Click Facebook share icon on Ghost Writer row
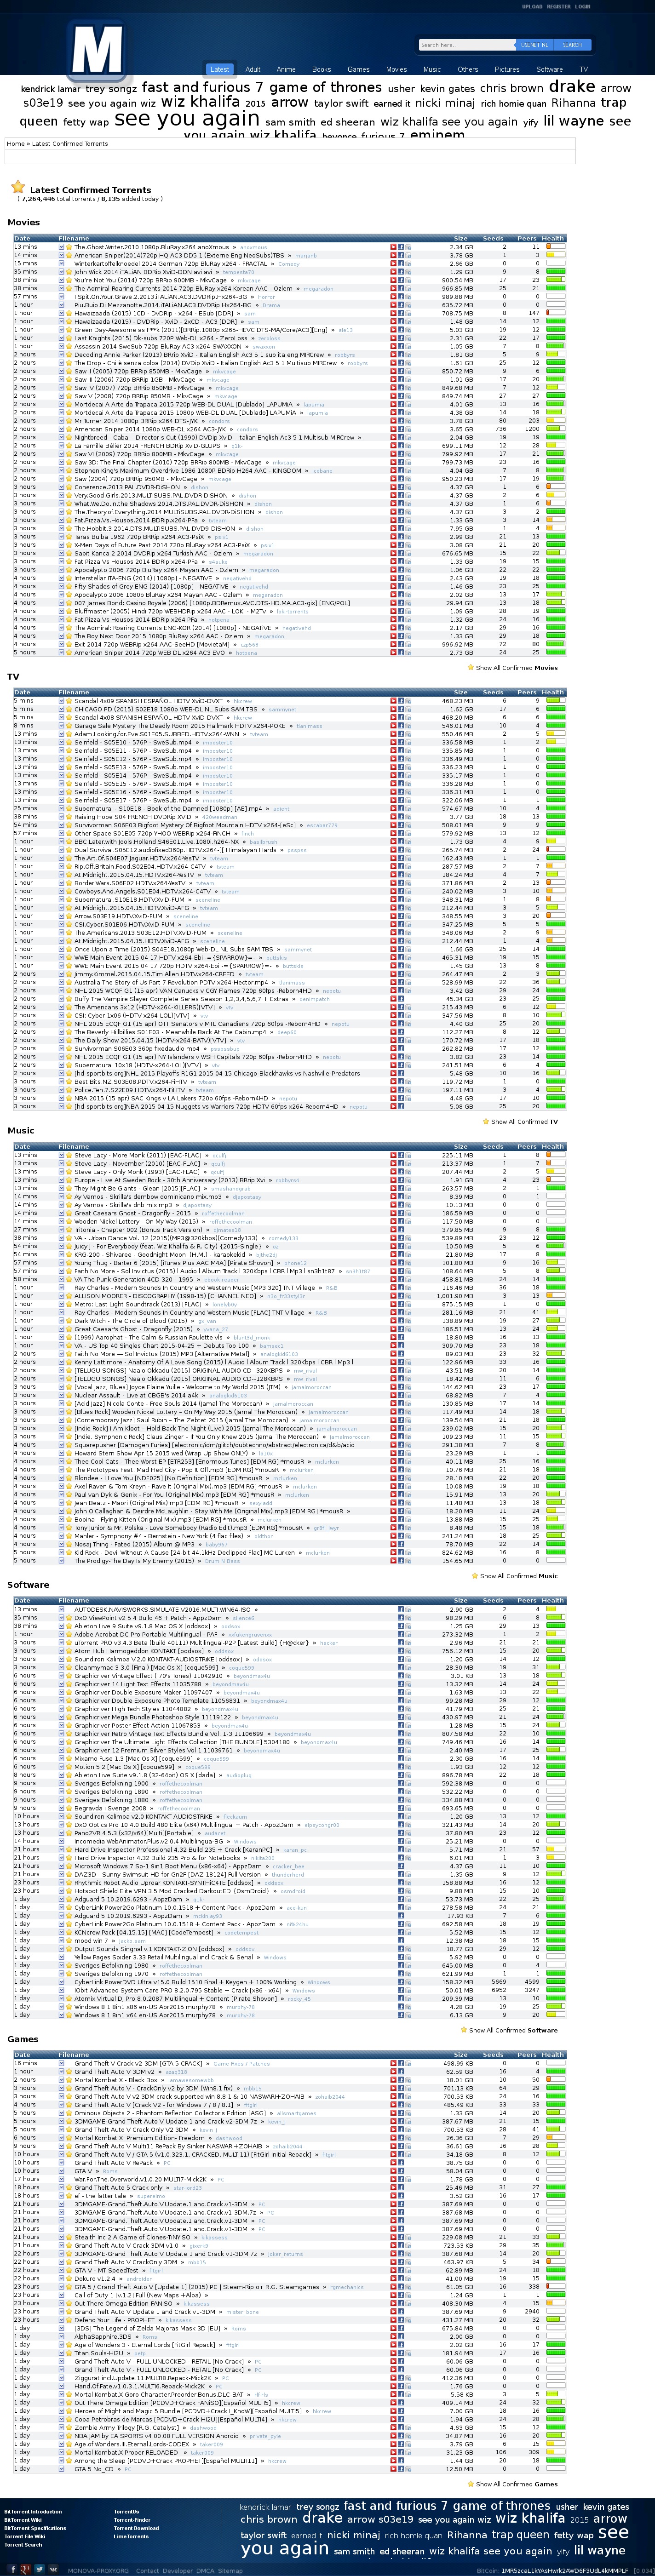The height and width of the screenshot is (2576, 655). point(401,247)
